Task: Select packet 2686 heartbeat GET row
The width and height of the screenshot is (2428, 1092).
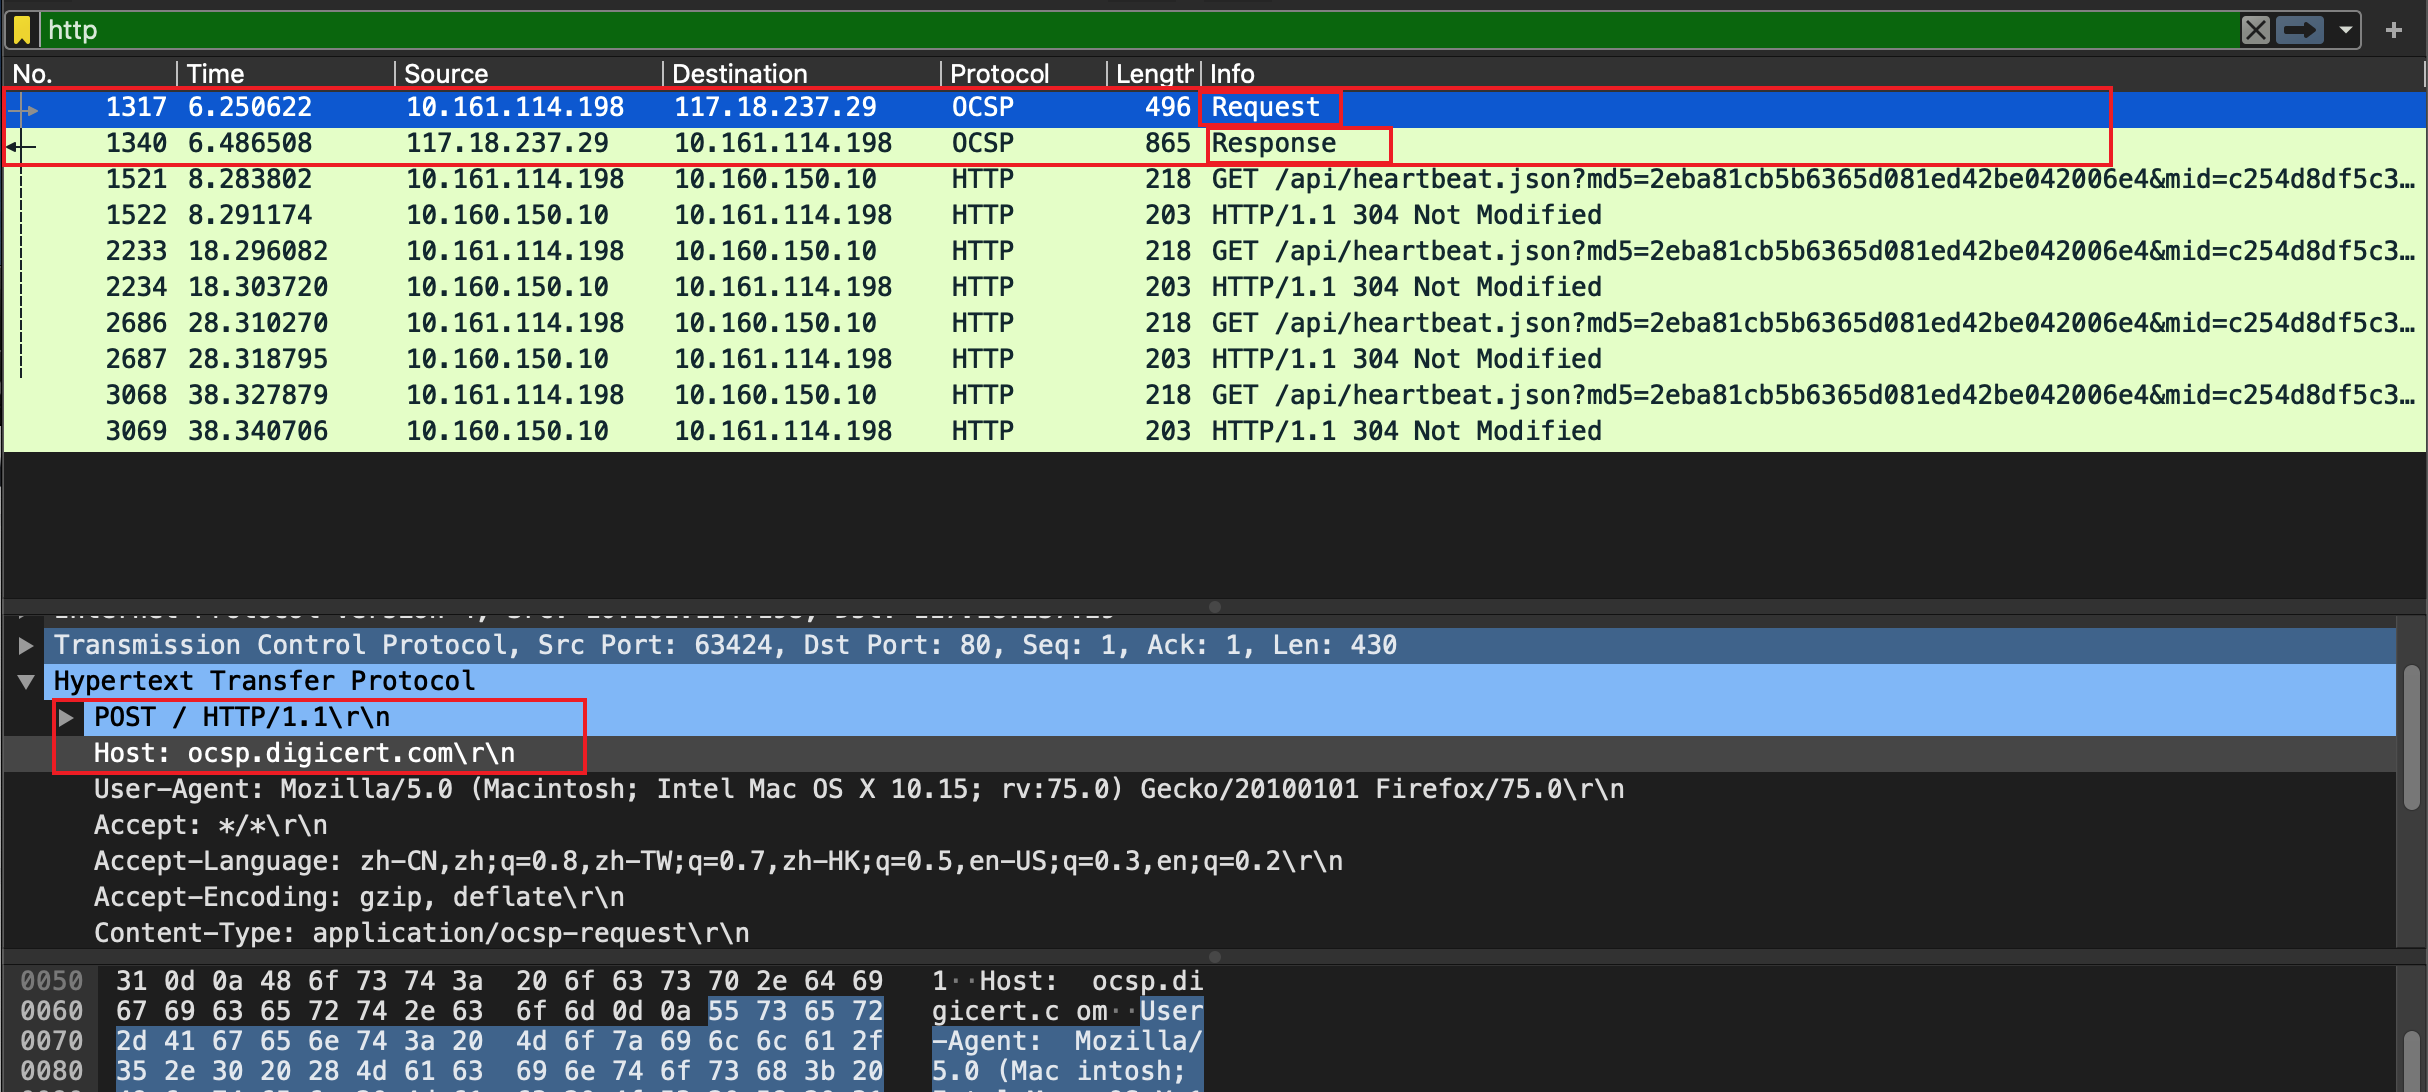Action: coord(1214,323)
